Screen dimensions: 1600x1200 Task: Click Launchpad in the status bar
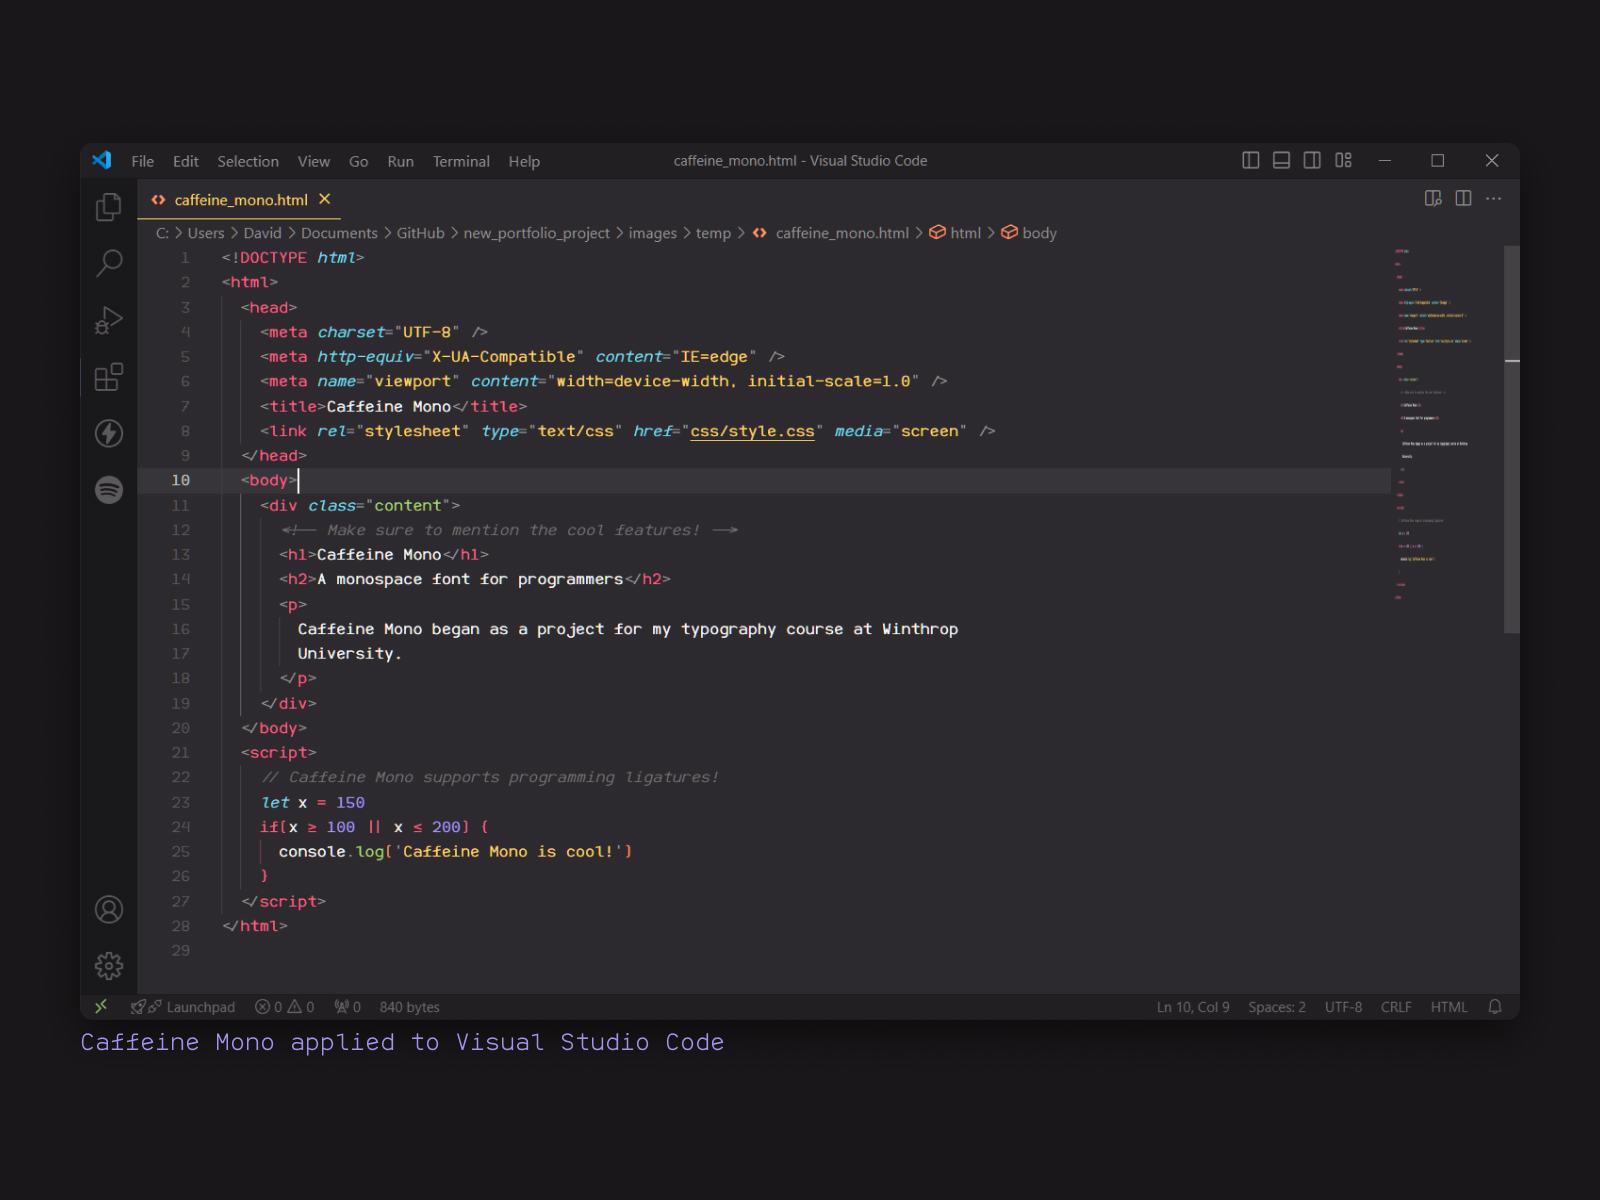[x=183, y=1007]
